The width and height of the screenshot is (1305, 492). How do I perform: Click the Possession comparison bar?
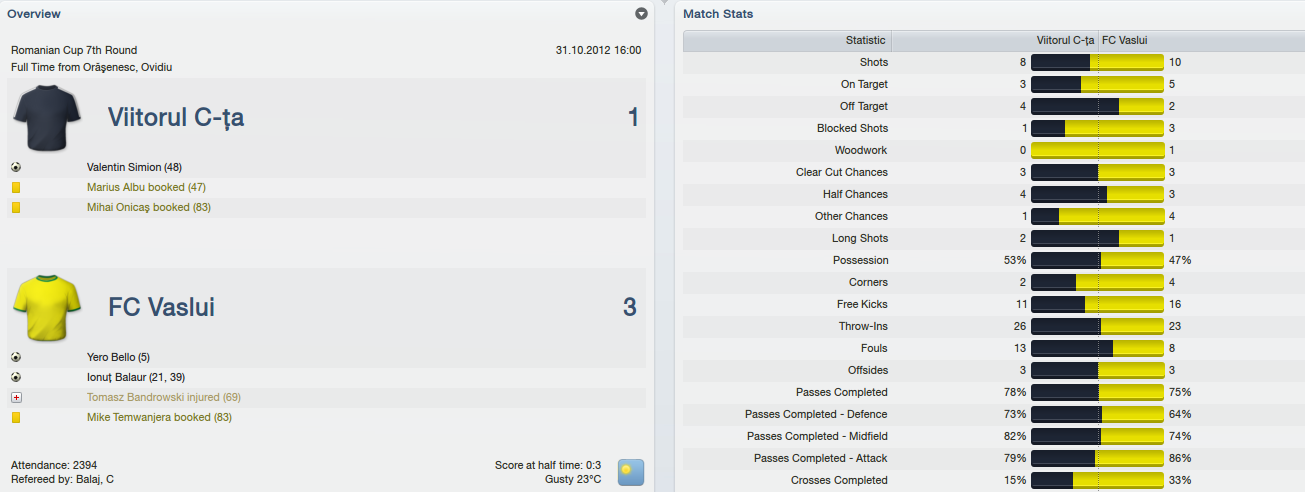1097,260
